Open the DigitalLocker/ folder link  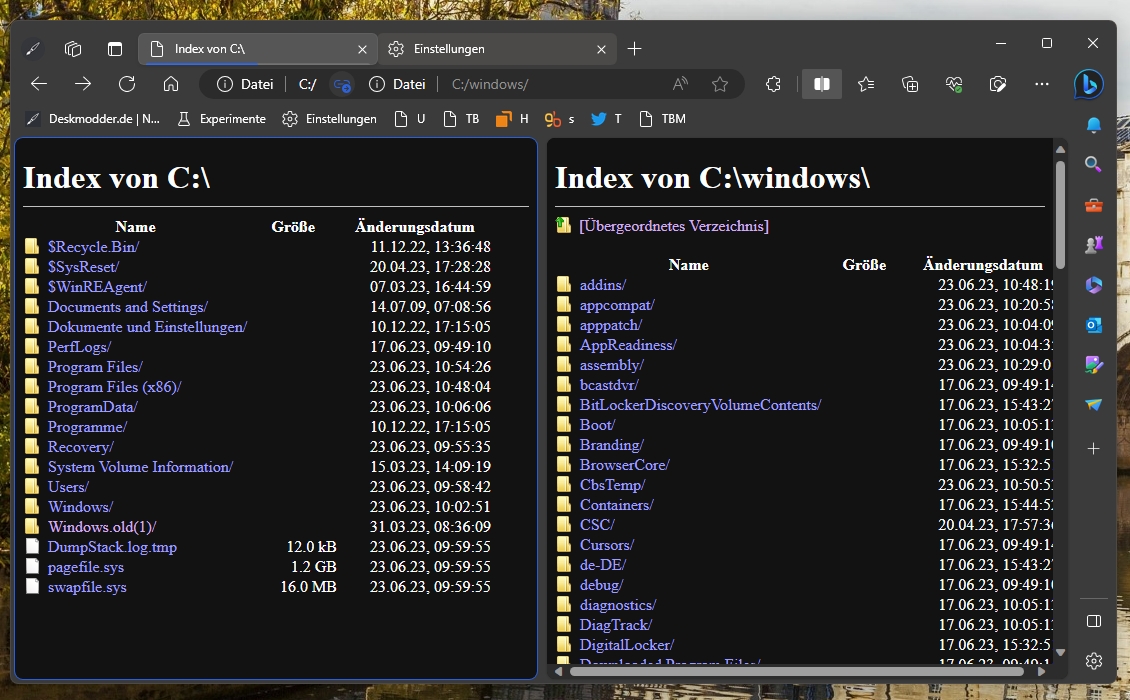[x=627, y=645]
